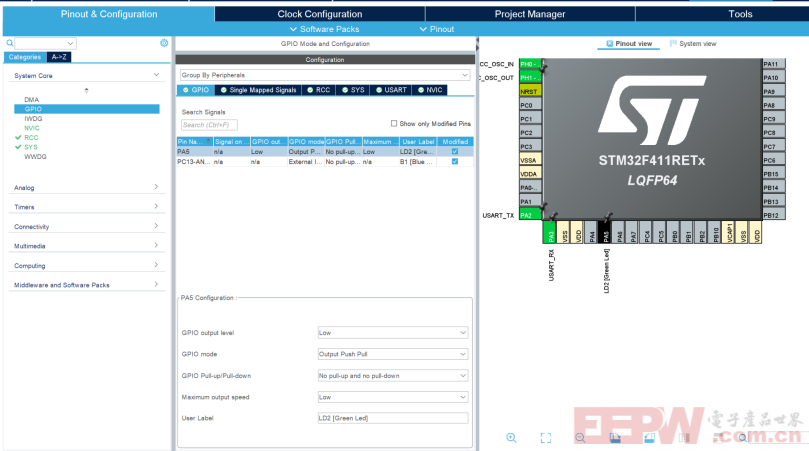Click the pin search magnifier icon
The height and width of the screenshot is (451, 809).
point(742,438)
